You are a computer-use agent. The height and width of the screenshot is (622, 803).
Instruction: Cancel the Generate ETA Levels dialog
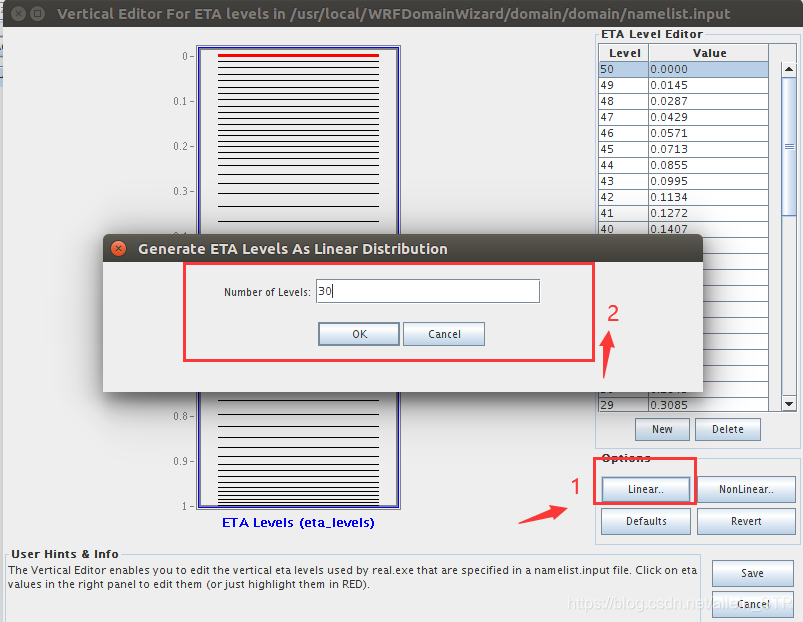click(444, 334)
